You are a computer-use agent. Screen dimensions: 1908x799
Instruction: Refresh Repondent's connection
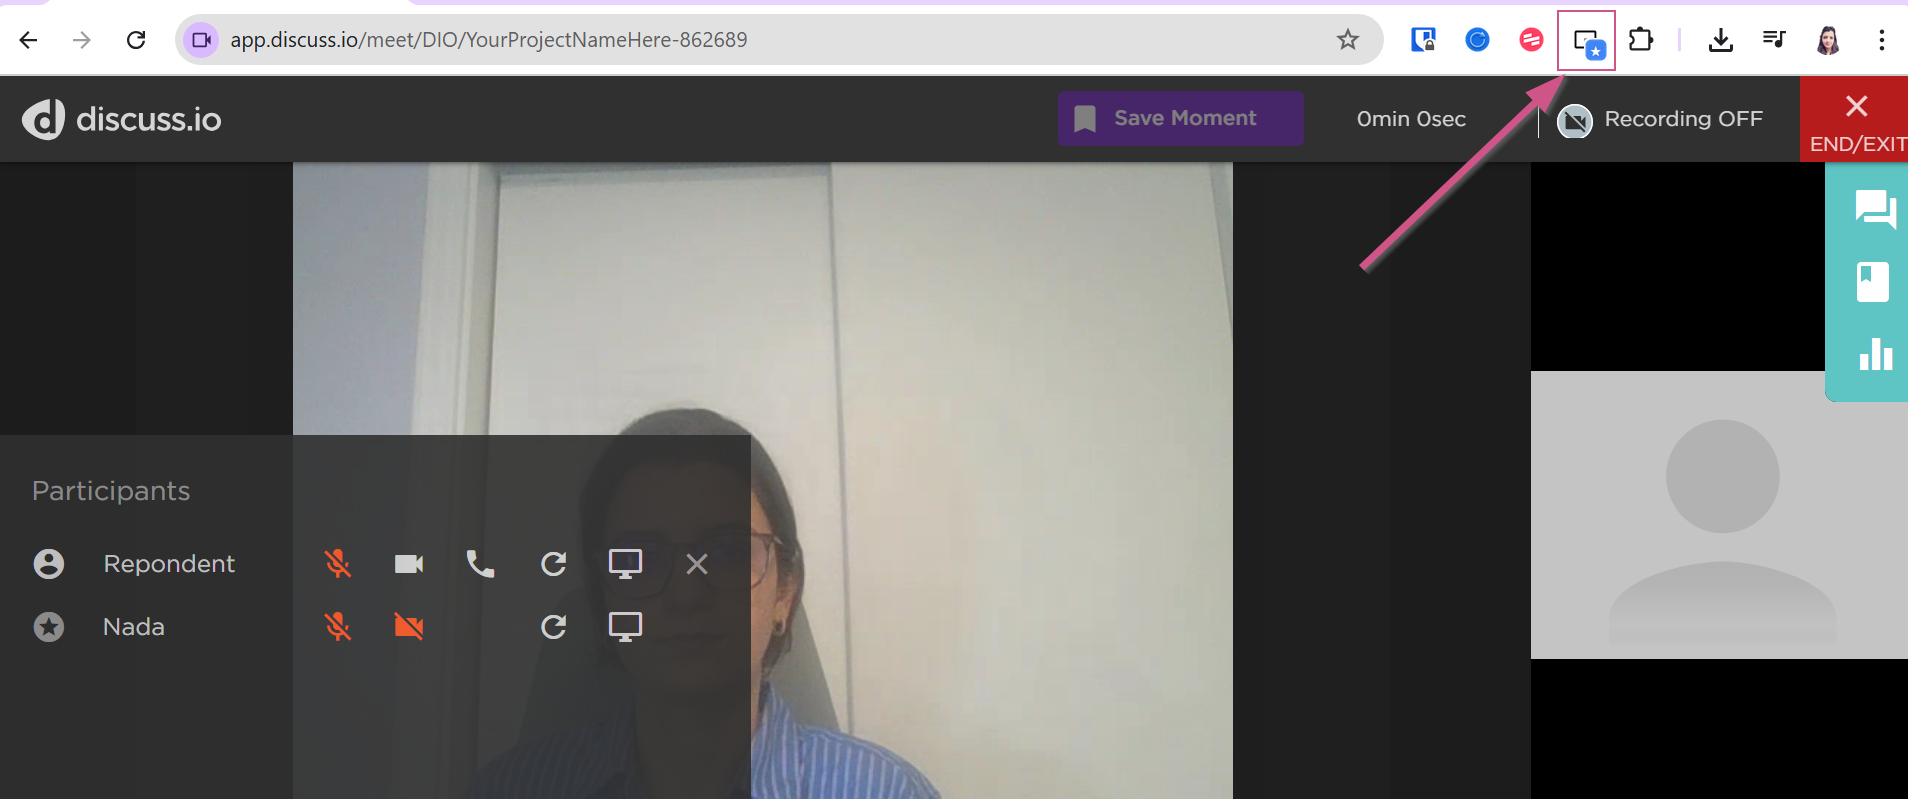554,564
